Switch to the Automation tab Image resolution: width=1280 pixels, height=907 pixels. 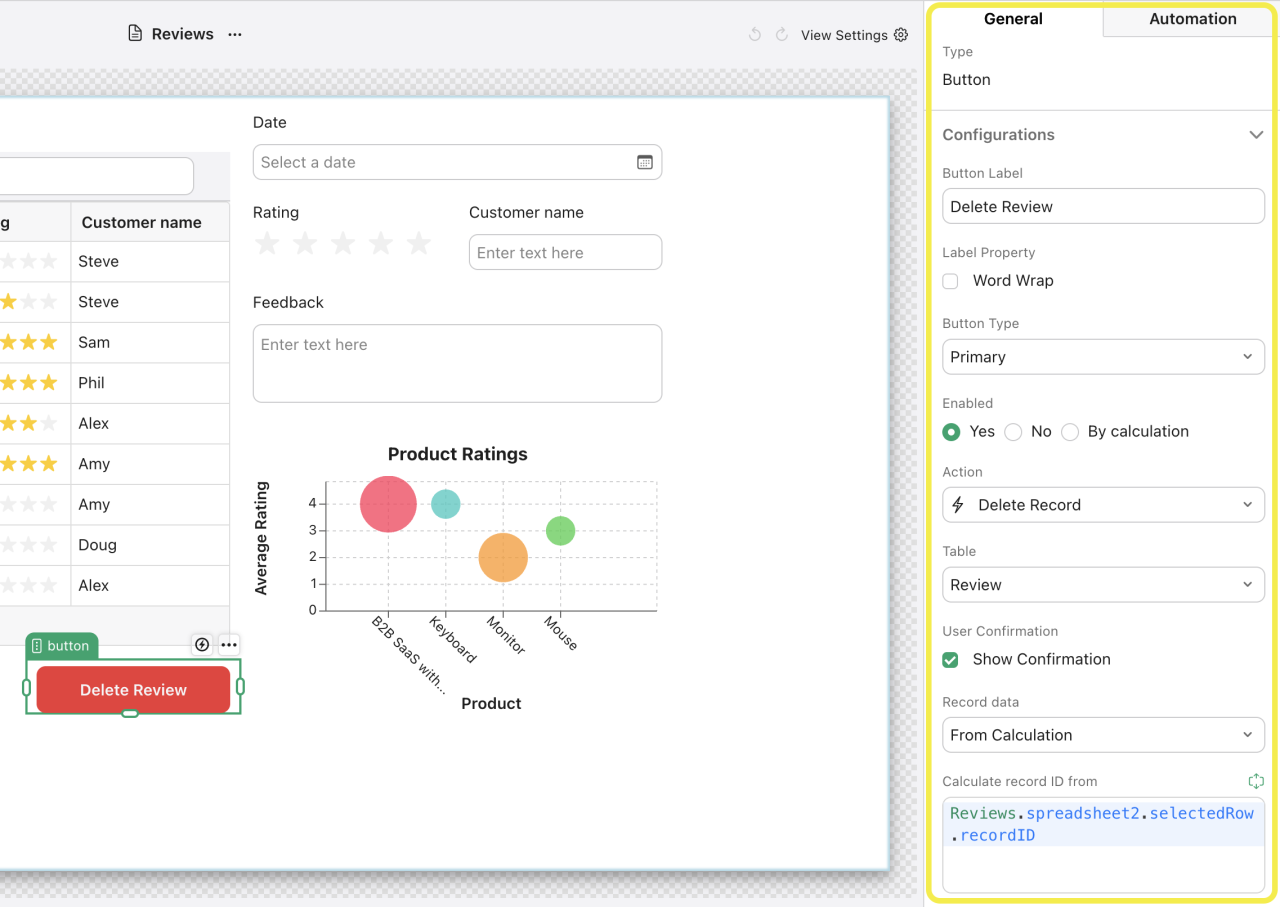1192,19
